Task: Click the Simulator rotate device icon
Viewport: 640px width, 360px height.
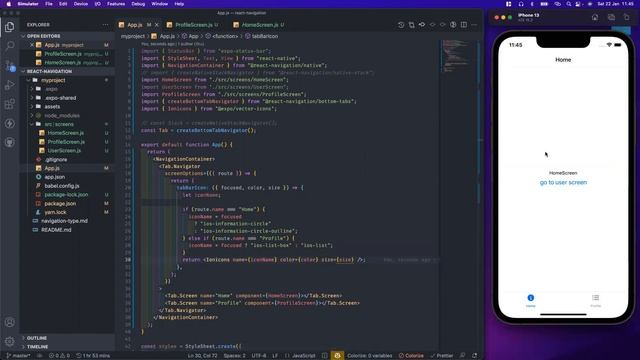Action: [627, 18]
